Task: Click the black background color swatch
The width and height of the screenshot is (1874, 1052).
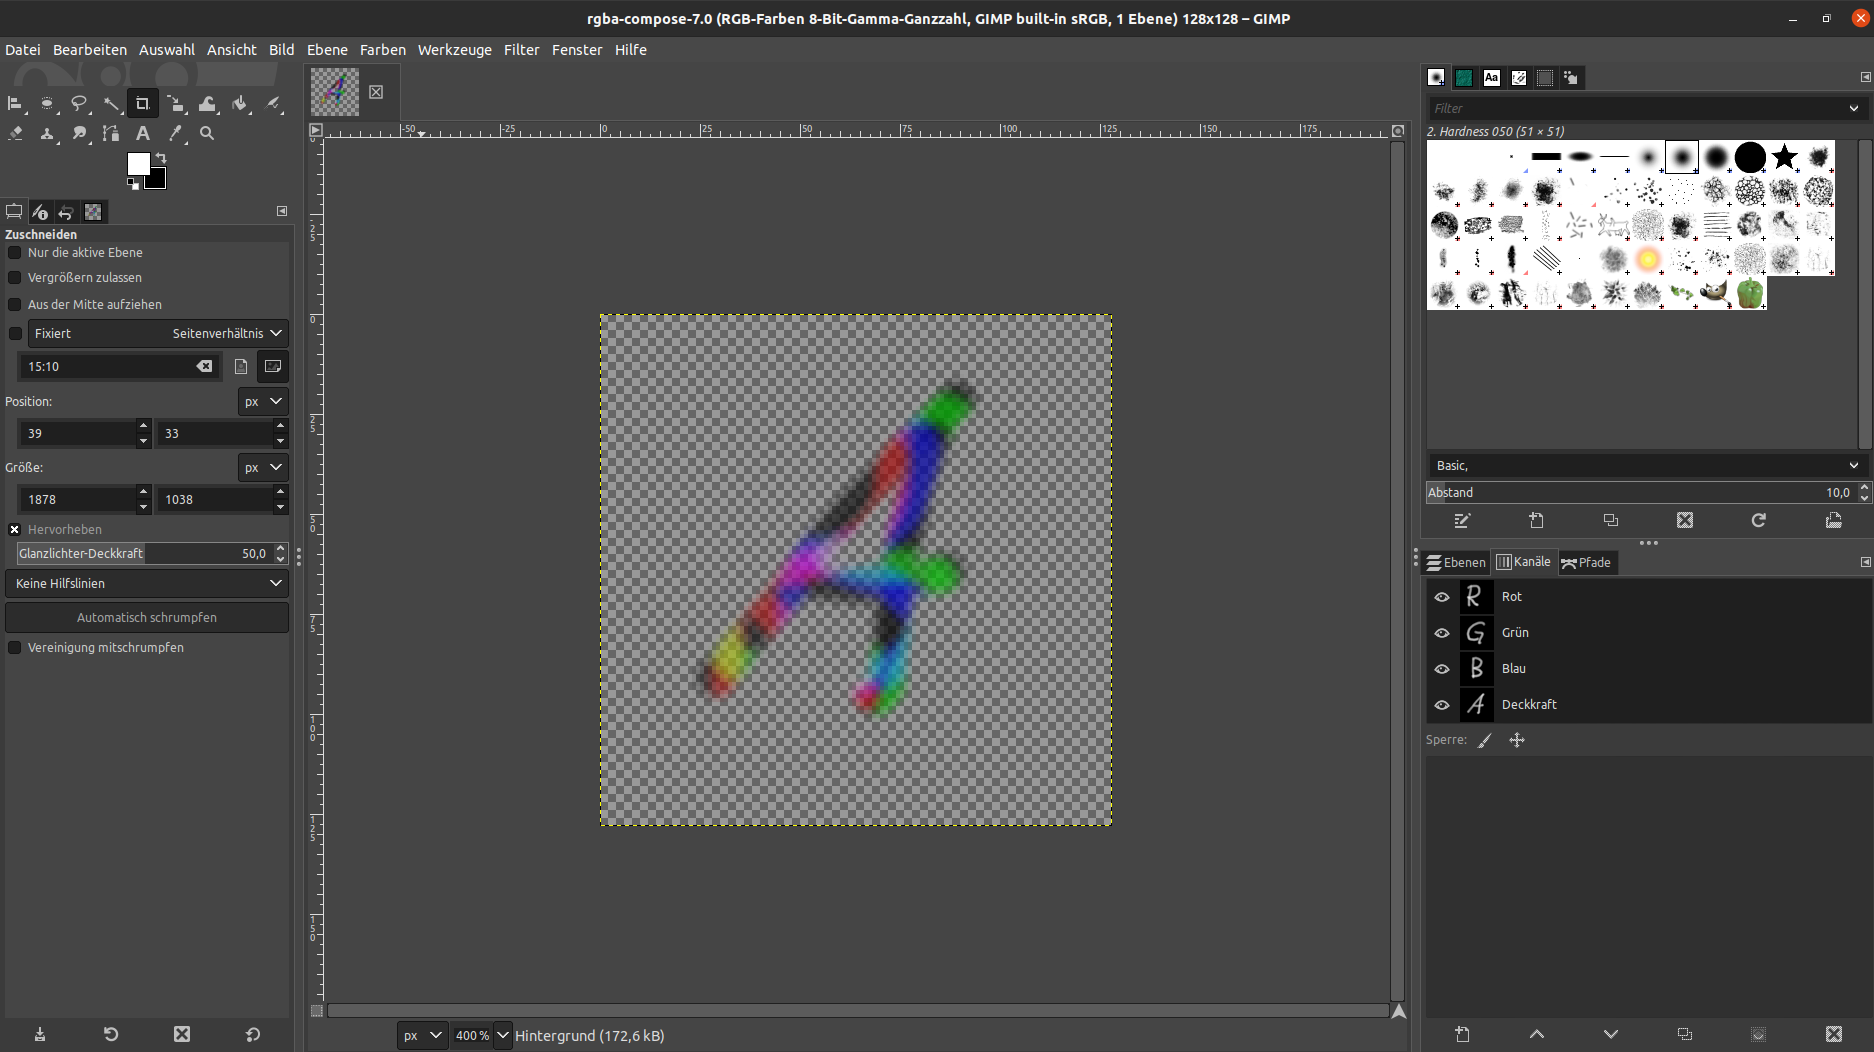Action: pos(158,181)
